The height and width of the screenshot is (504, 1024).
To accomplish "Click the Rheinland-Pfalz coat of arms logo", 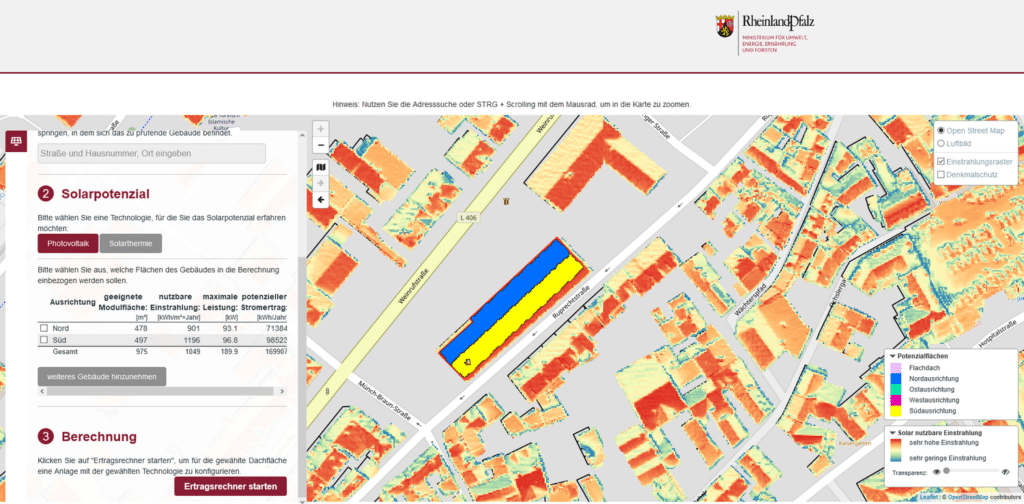I will [x=725, y=26].
